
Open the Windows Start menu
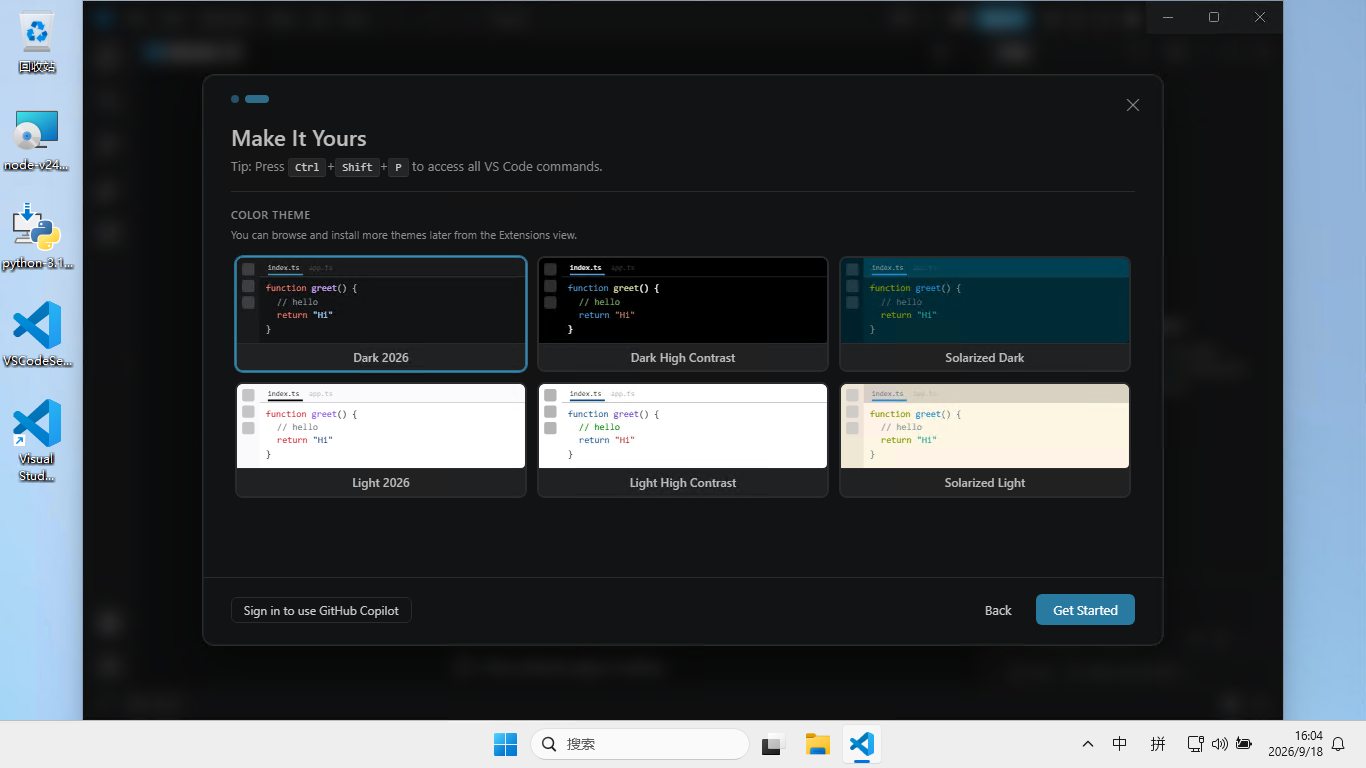coord(505,744)
